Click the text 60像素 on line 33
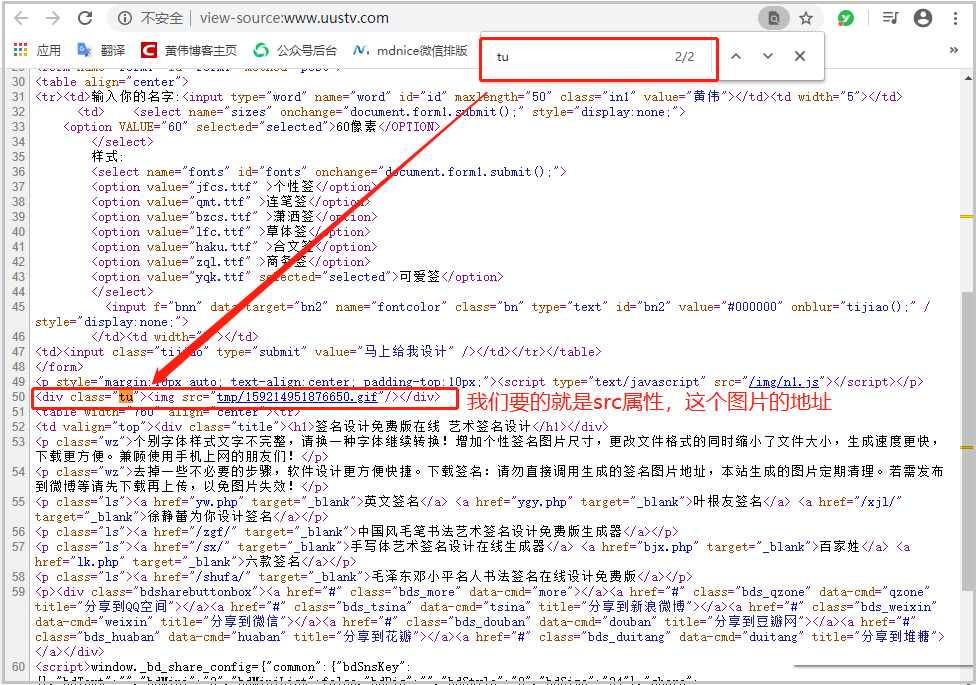This screenshot has height=685, width=976. [357, 126]
